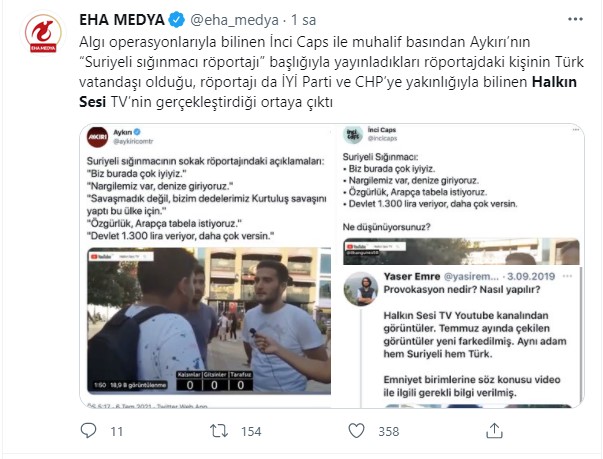The height and width of the screenshot is (459, 603).
Task: Click the like count 358
Action: pos(388,431)
